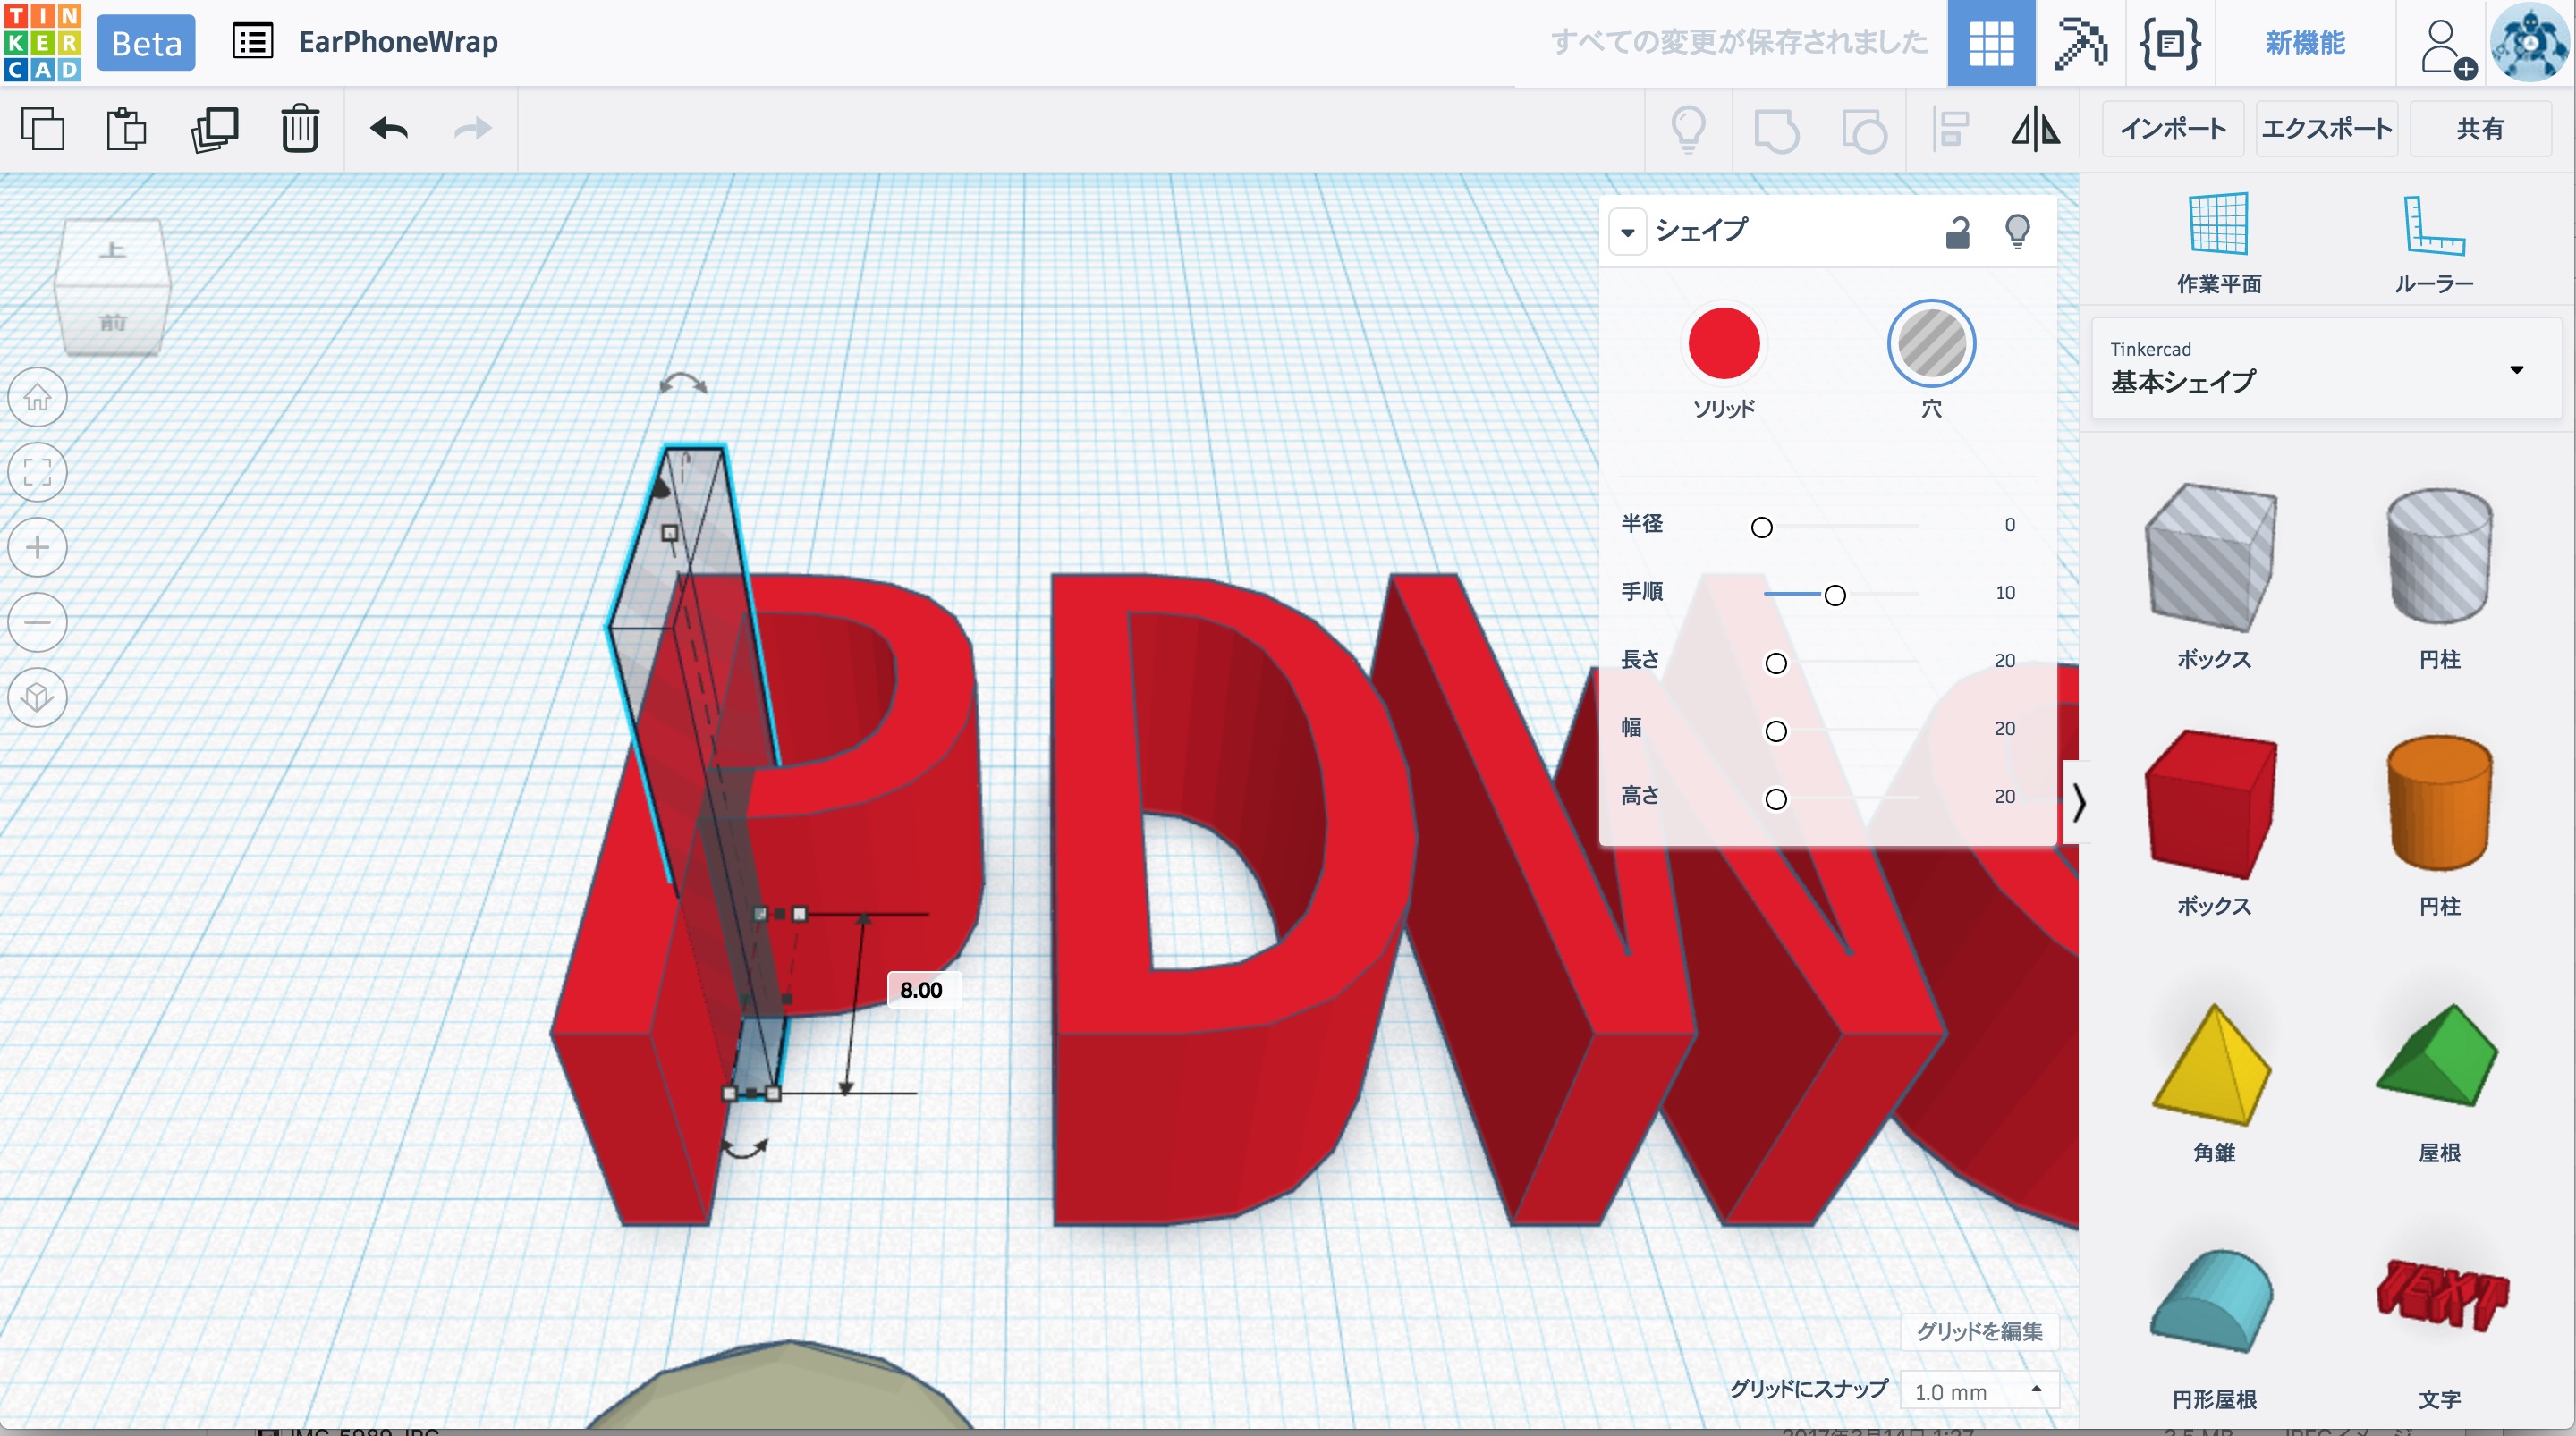
Task: Open the 基本シェイプ library dropdown
Action: click(x=2516, y=370)
